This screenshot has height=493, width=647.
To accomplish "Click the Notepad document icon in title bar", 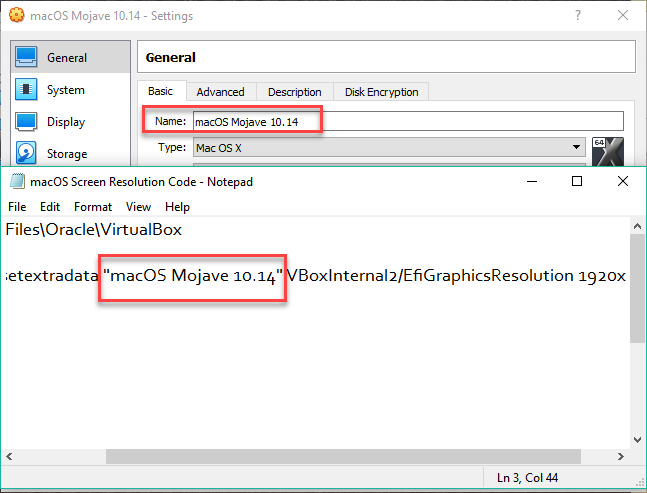I will [17, 182].
